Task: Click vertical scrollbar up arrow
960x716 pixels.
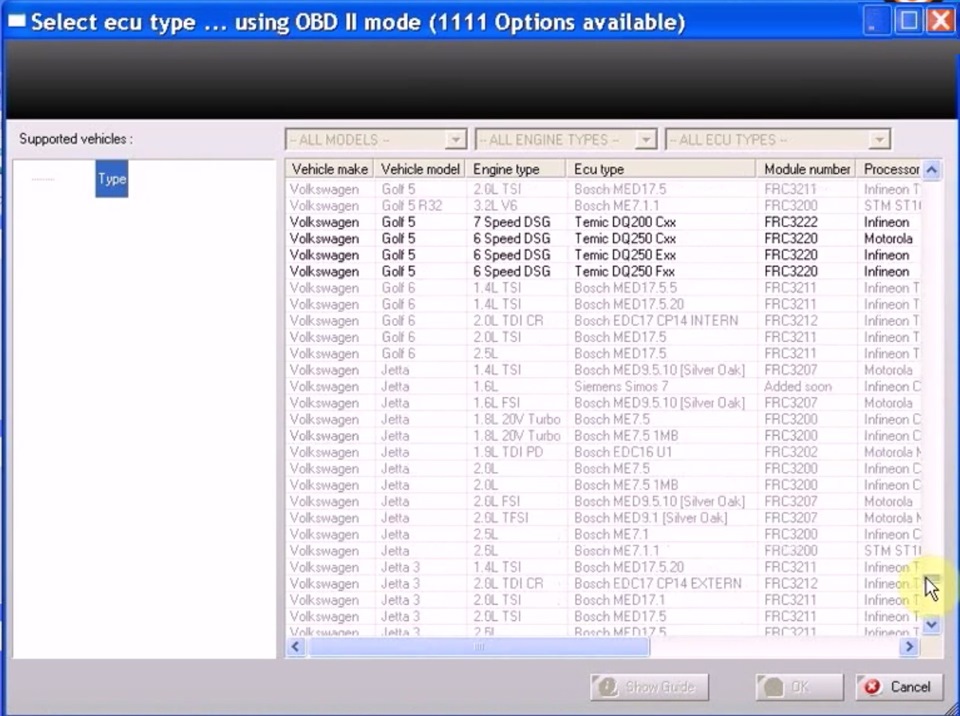Action: [932, 169]
